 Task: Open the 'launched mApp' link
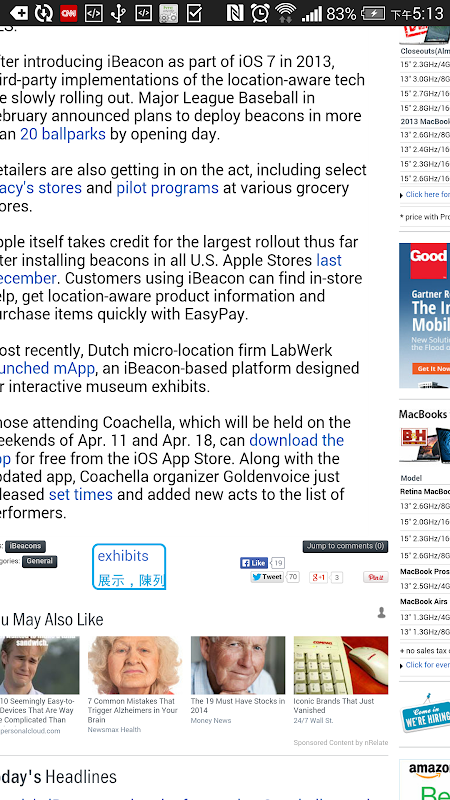click(x=47, y=368)
